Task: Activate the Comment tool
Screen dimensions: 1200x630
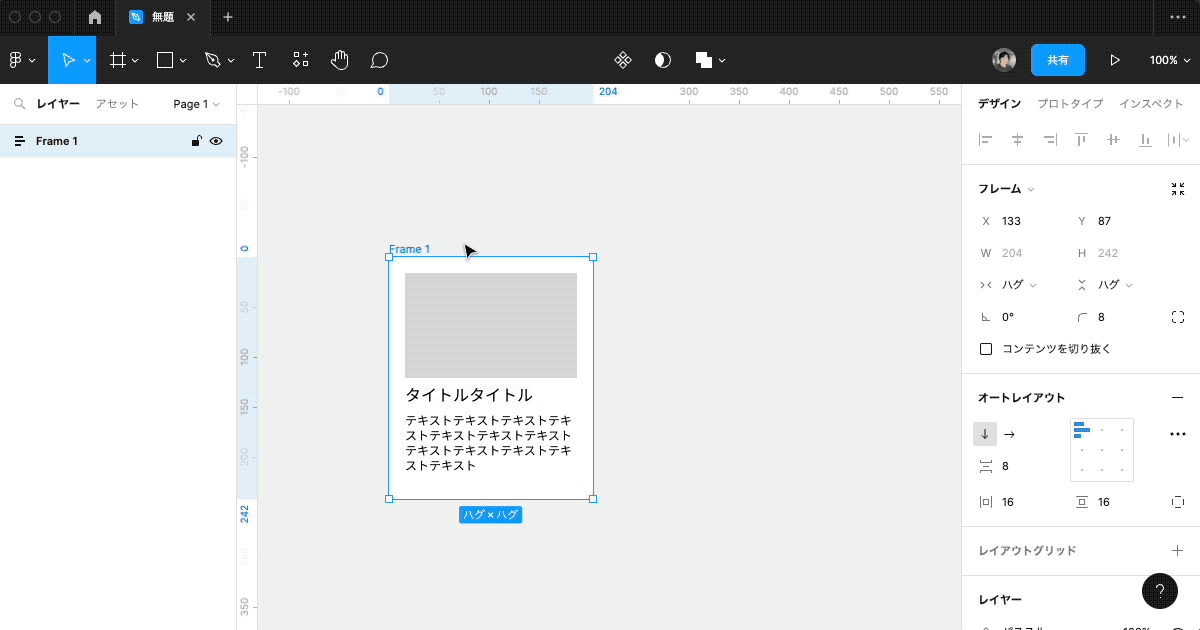Action: click(x=378, y=60)
